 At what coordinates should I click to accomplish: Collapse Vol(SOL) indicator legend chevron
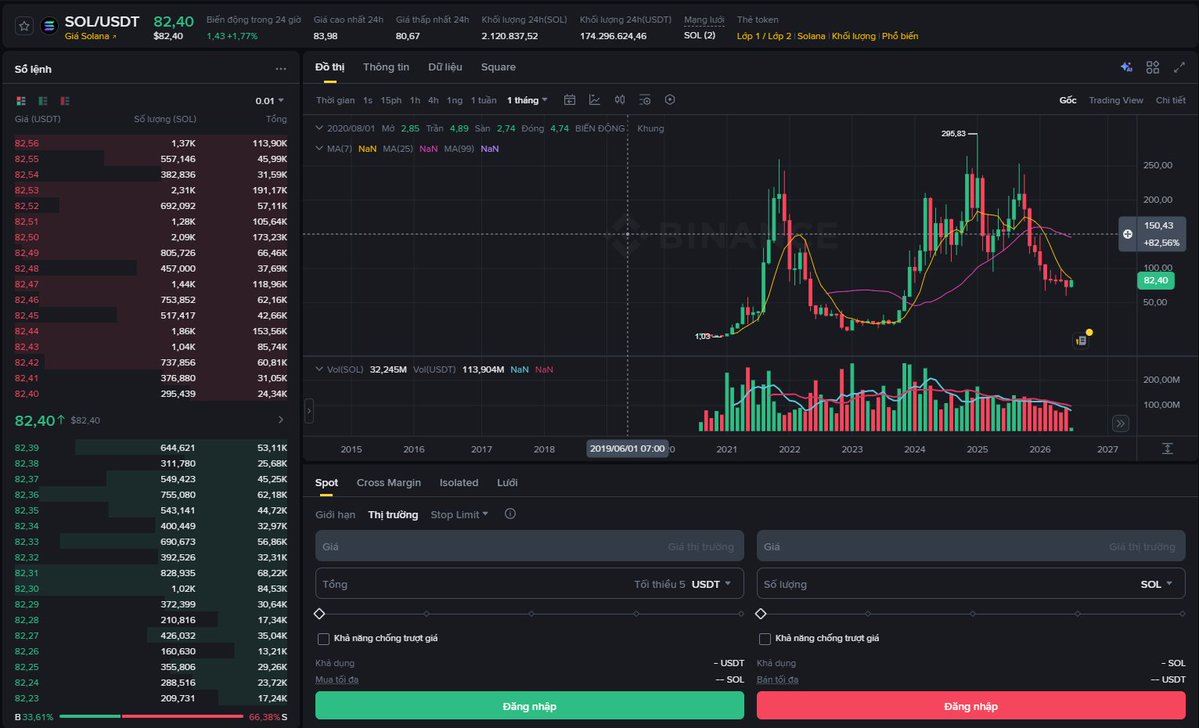point(319,369)
